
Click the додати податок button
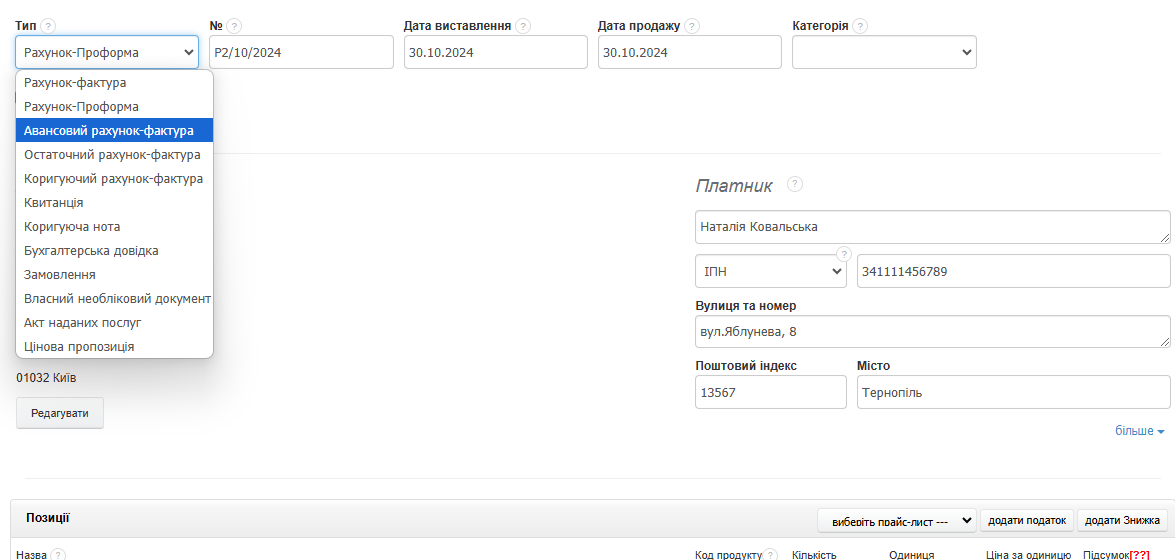[1027, 520]
